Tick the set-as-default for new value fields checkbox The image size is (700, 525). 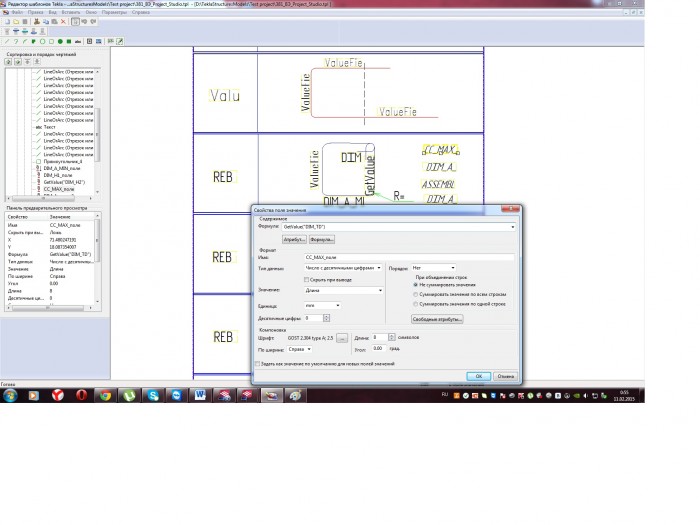point(258,364)
